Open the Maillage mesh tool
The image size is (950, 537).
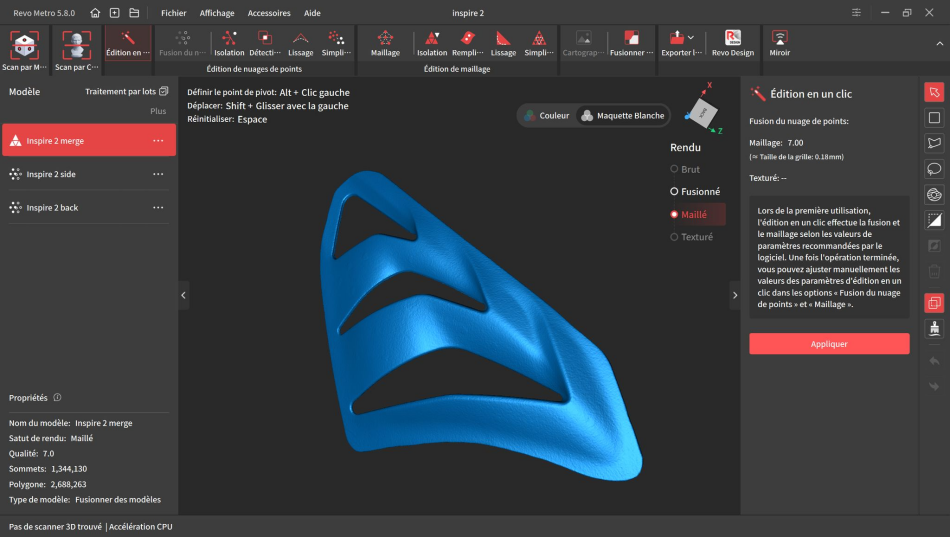pos(385,44)
